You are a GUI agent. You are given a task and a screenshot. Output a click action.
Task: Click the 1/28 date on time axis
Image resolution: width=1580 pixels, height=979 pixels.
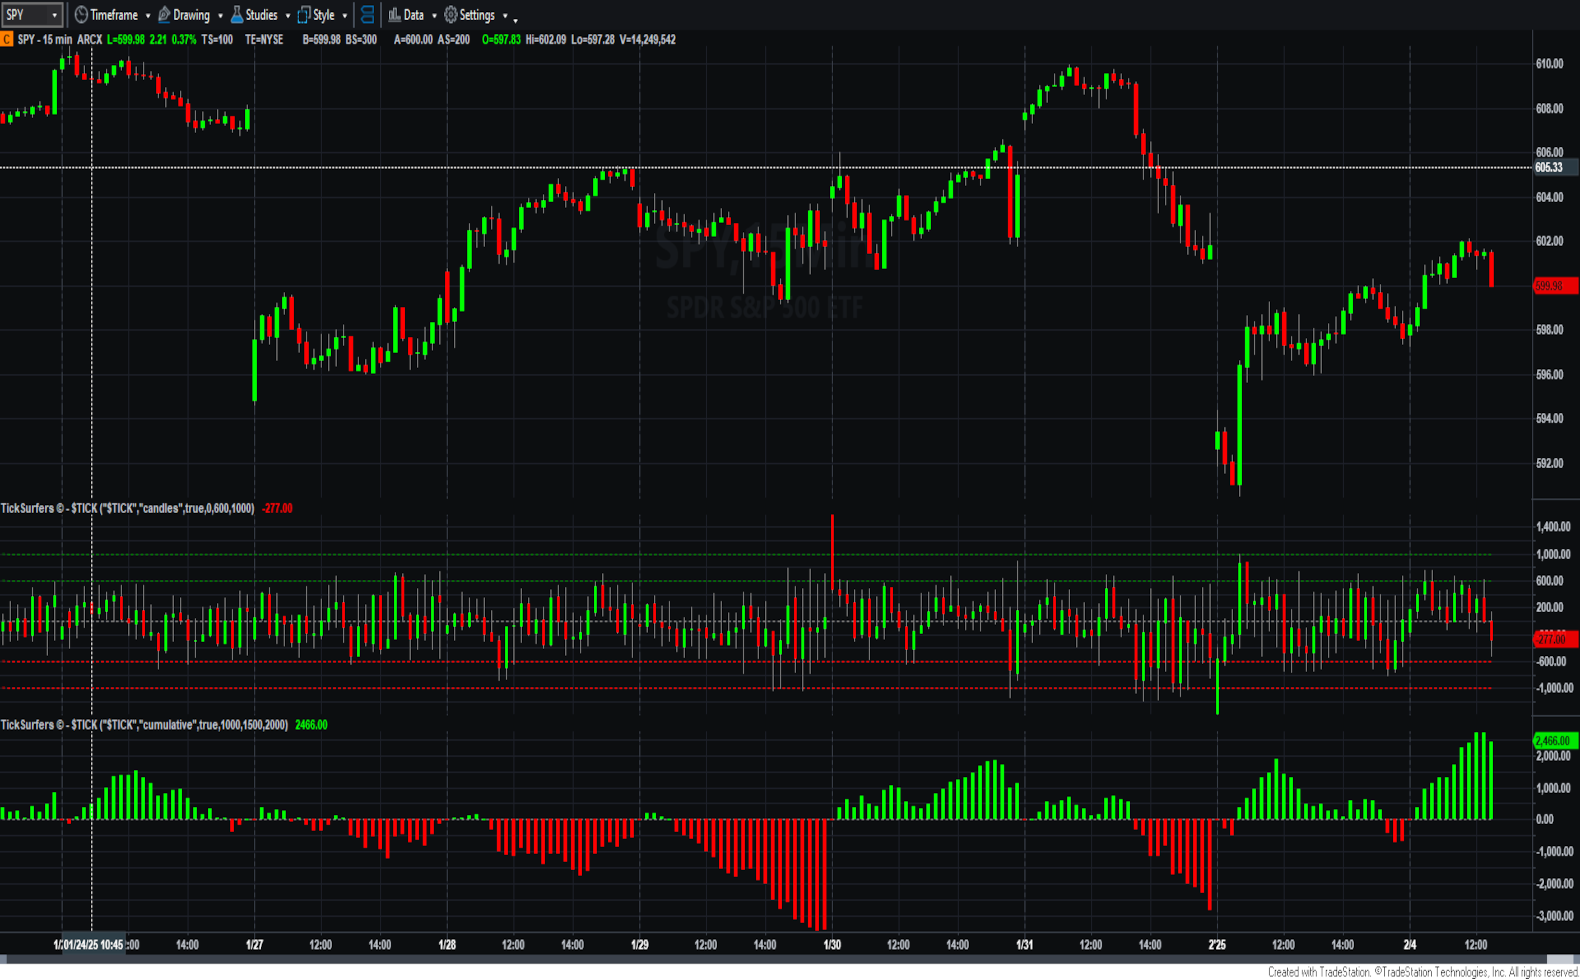pyautogui.click(x=448, y=945)
